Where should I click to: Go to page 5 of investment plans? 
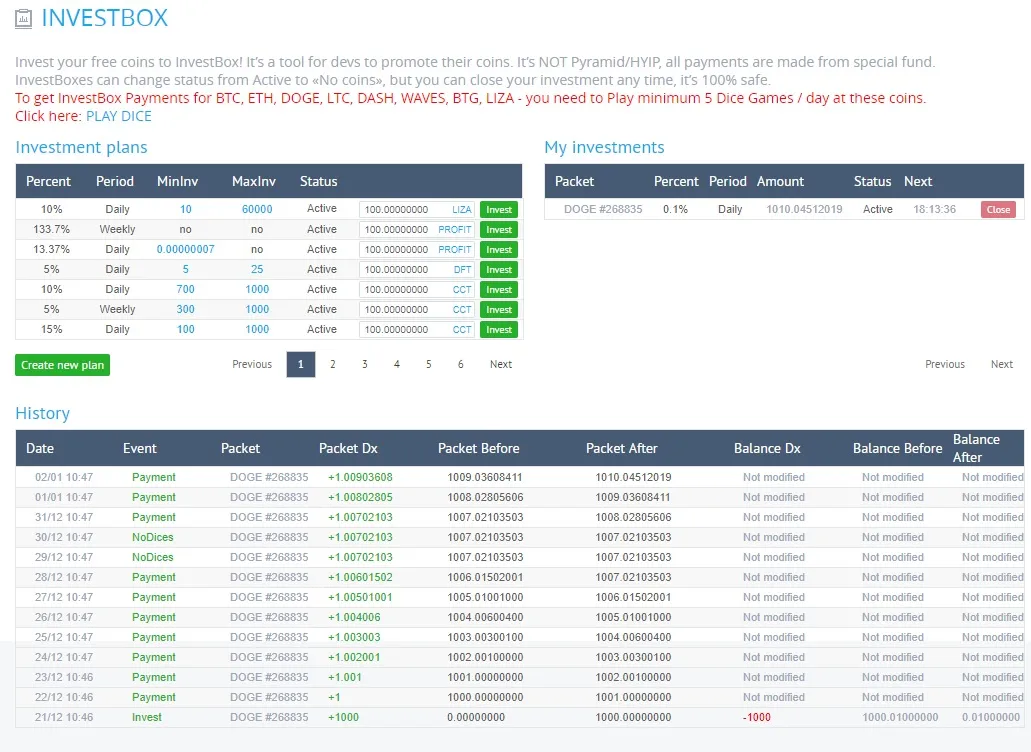(x=429, y=364)
